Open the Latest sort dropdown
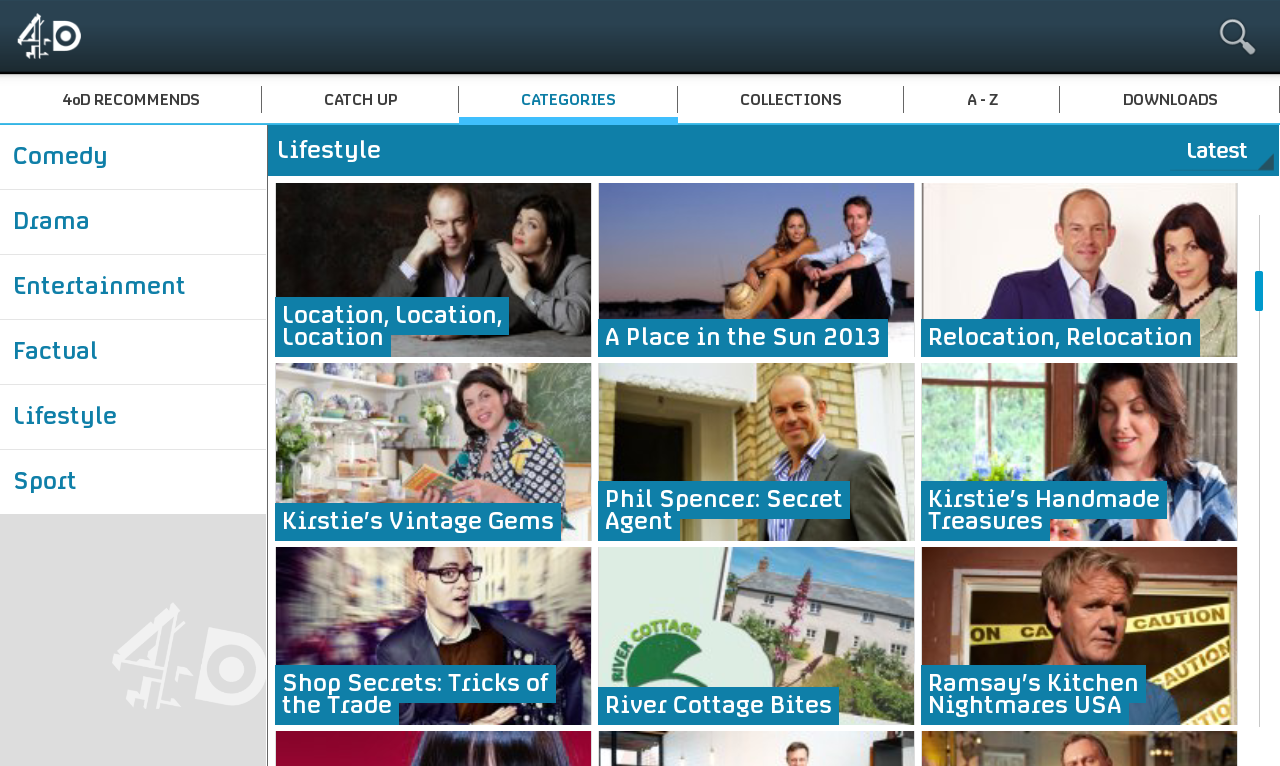The height and width of the screenshot is (766, 1280). tap(1223, 151)
